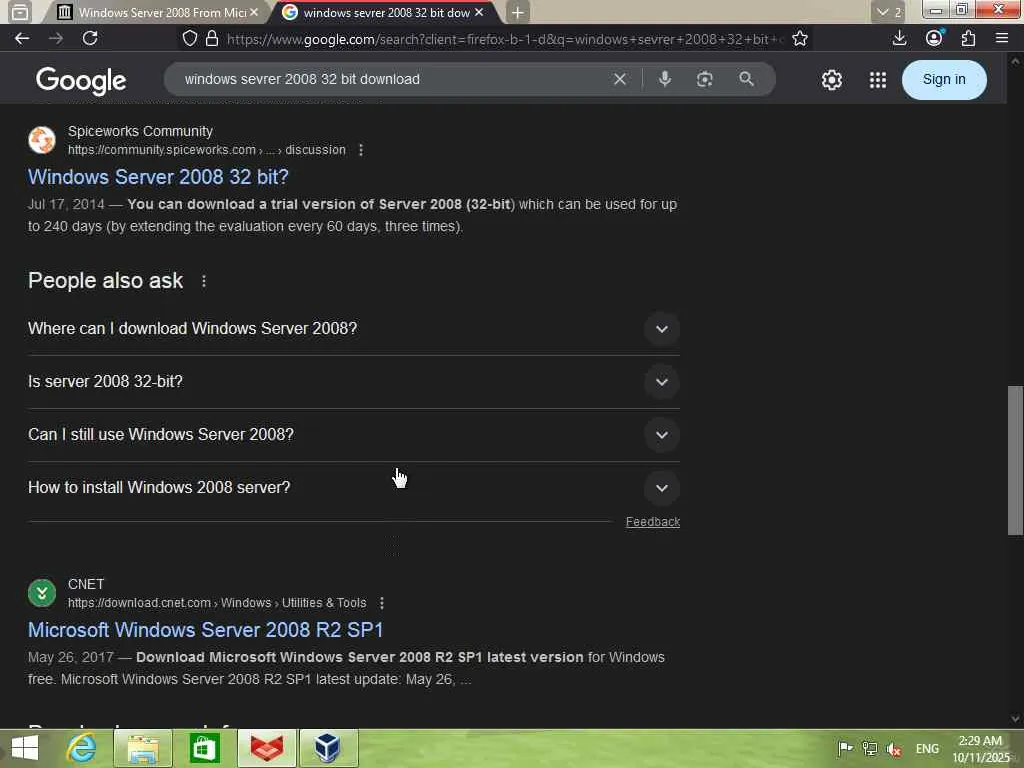Open the extensions puzzle icon
This screenshot has width=1024, height=768.
(x=968, y=39)
